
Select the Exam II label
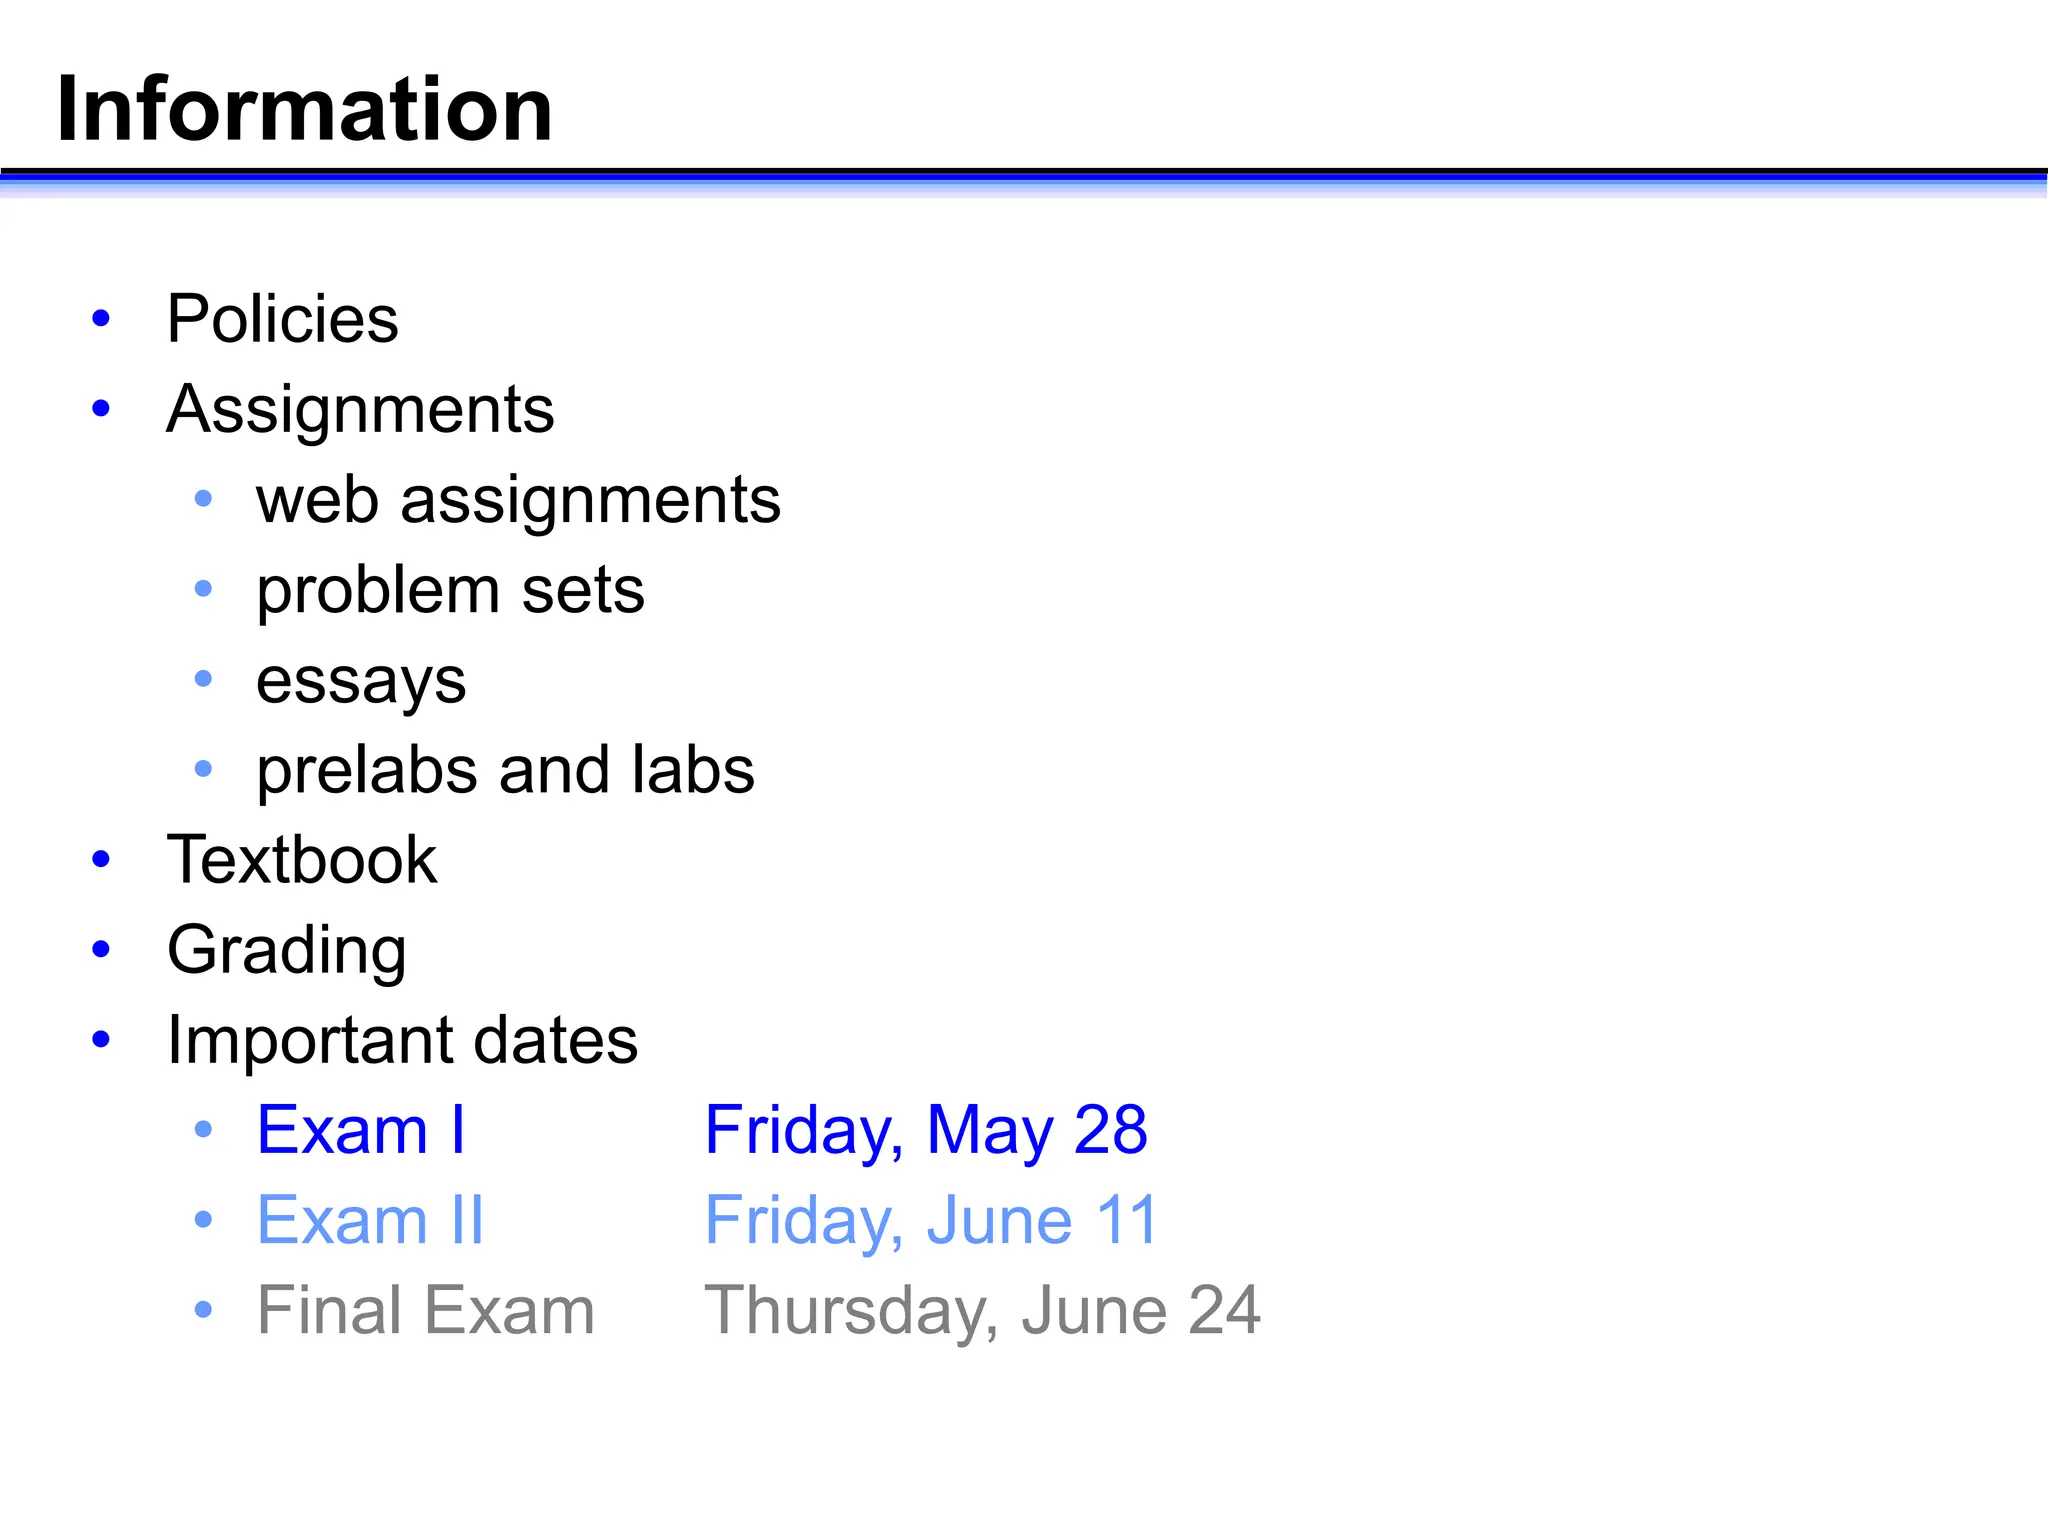(370, 1221)
